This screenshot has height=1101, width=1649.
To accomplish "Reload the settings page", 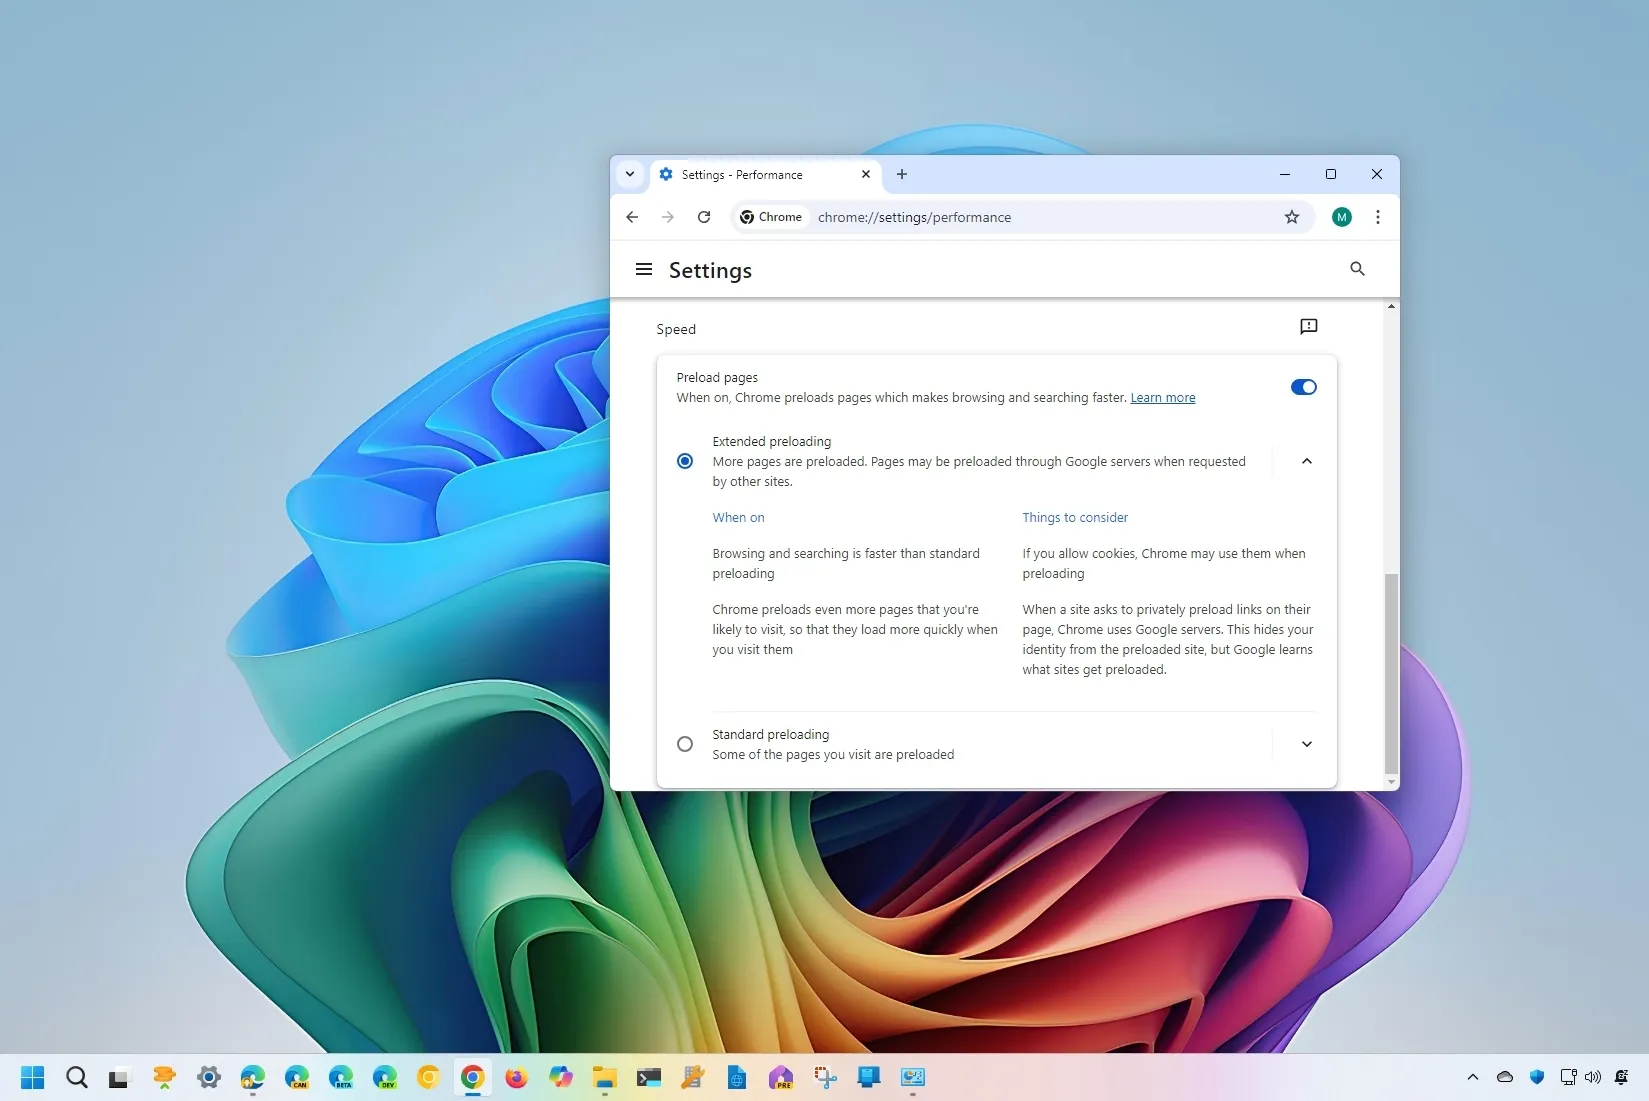I will (704, 217).
